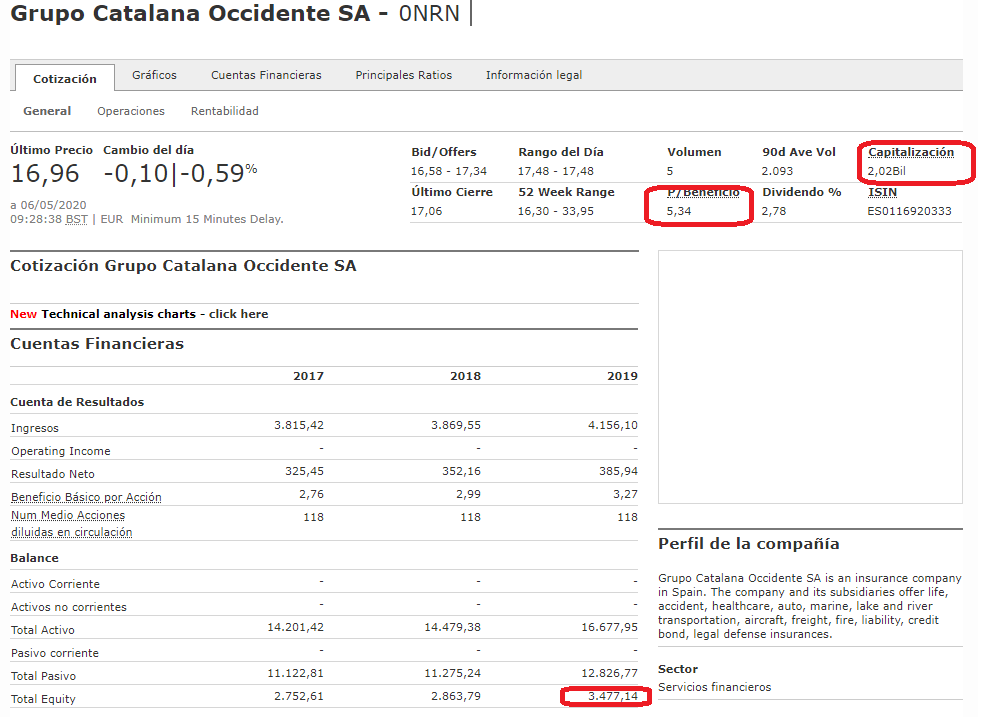Click Beneficio Básico por Acción link
This screenshot has height=717, width=983.
[86, 497]
